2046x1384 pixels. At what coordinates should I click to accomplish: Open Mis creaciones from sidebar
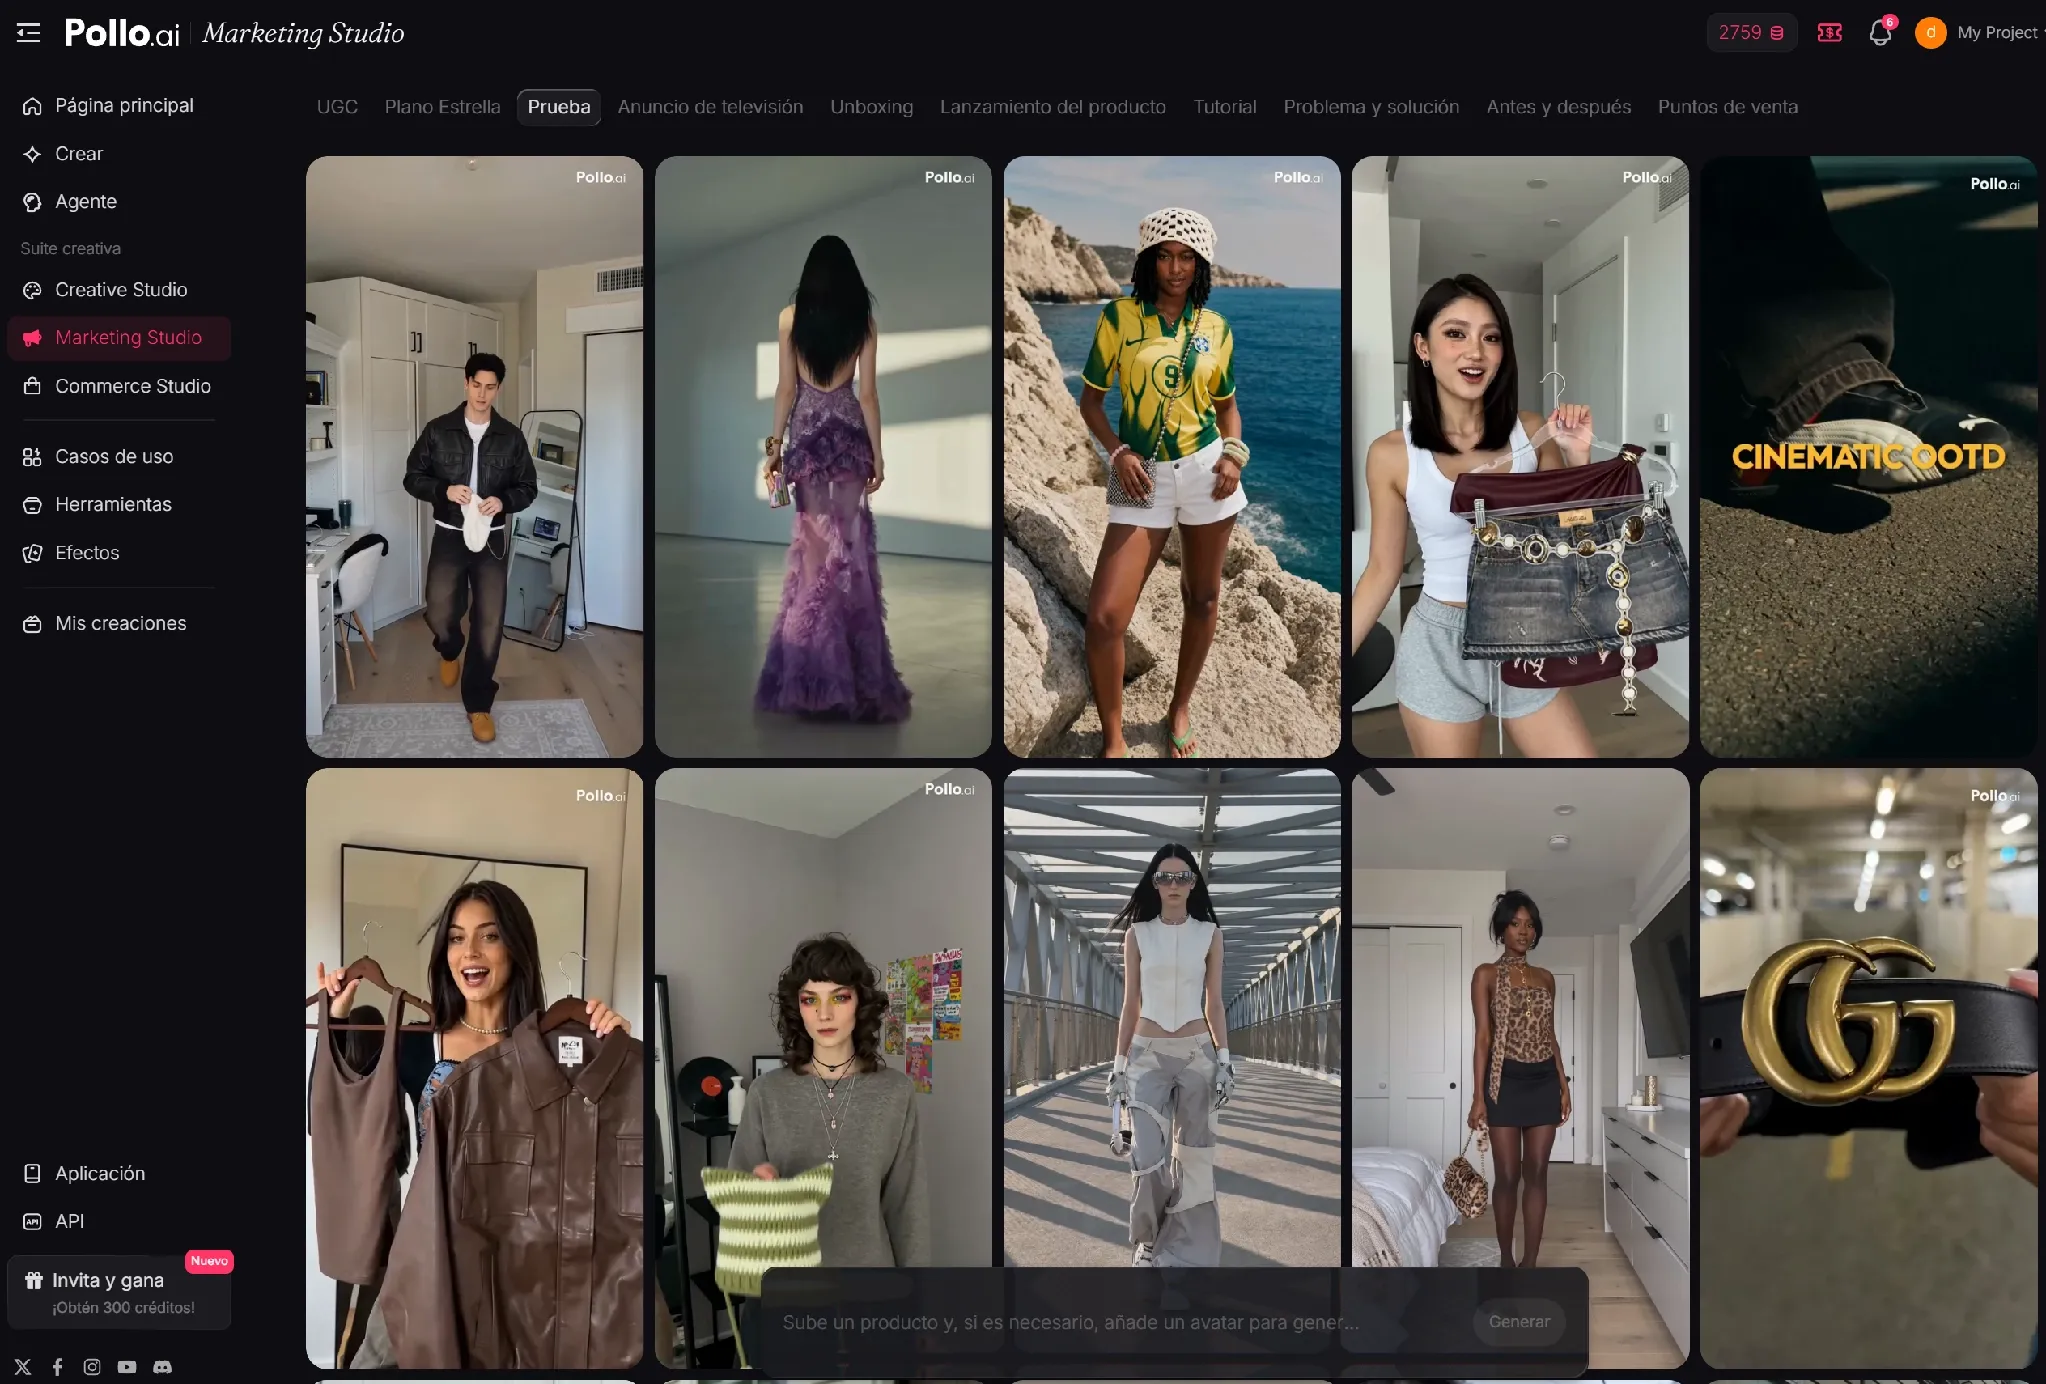pos(119,624)
